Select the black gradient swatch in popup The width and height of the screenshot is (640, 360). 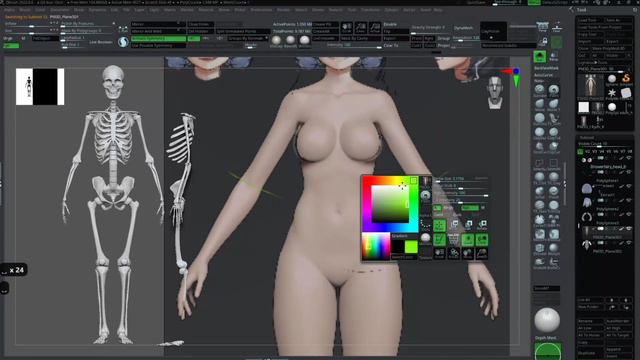click(x=398, y=246)
